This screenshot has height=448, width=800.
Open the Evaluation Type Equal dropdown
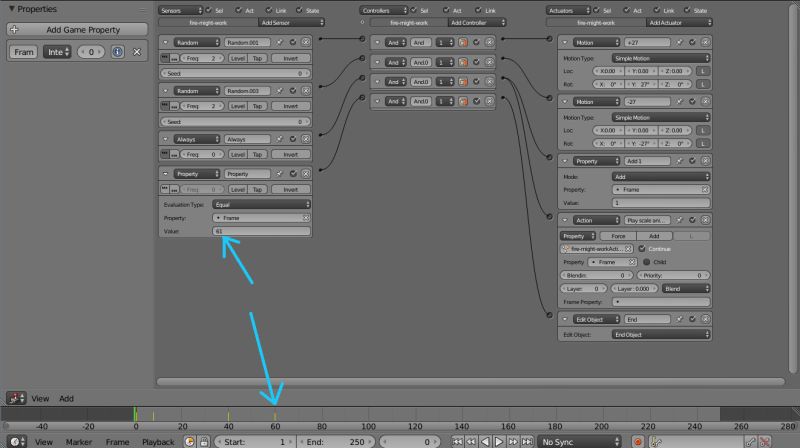(x=261, y=204)
